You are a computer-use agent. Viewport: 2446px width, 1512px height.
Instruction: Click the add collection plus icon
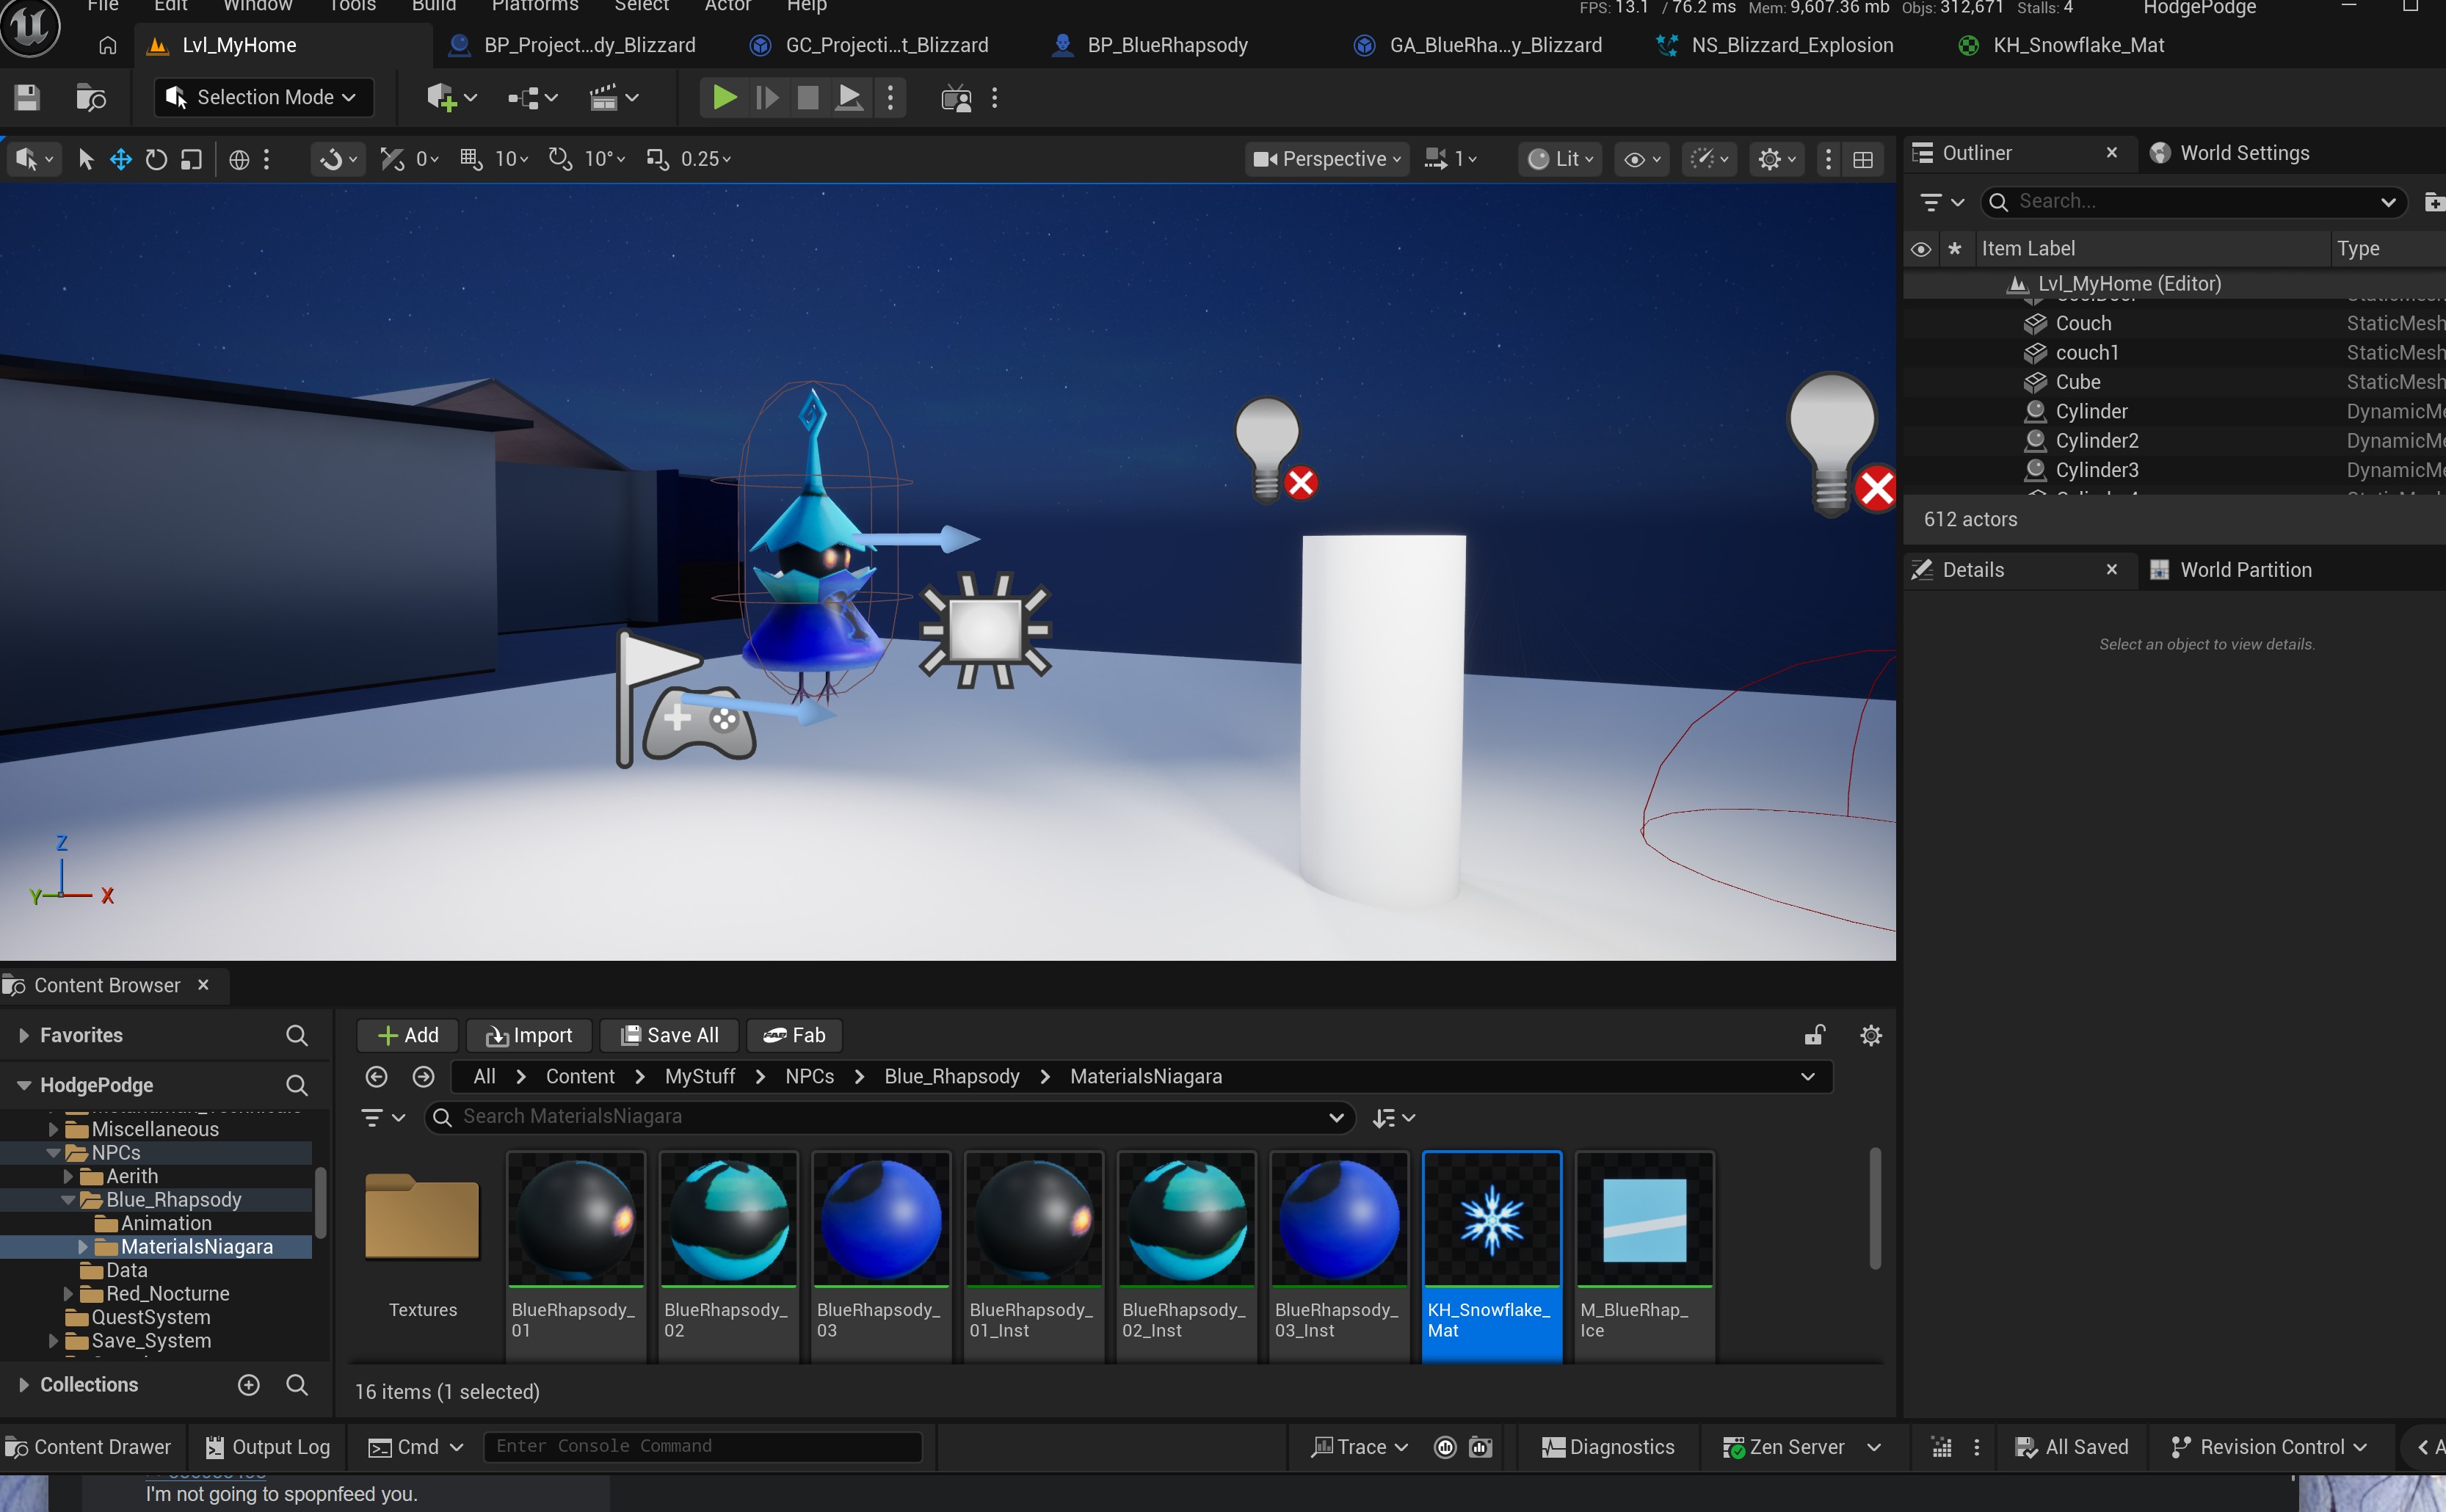[249, 1384]
